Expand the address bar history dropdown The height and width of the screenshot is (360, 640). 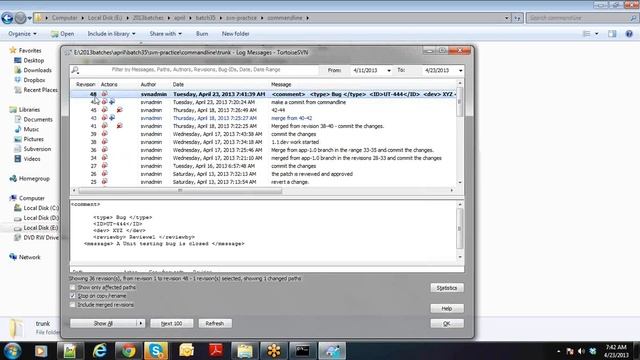tap(506, 18)
